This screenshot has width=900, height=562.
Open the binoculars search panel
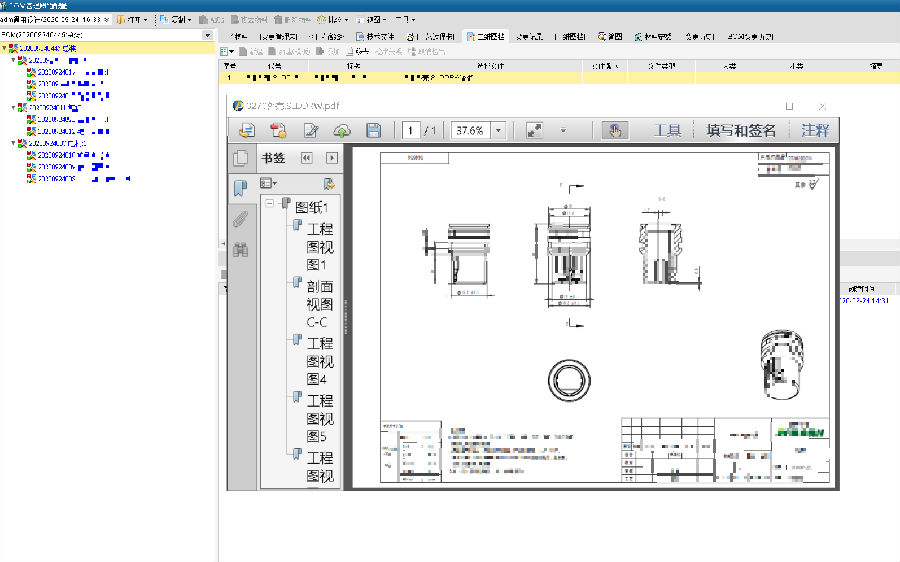point(240,251)
